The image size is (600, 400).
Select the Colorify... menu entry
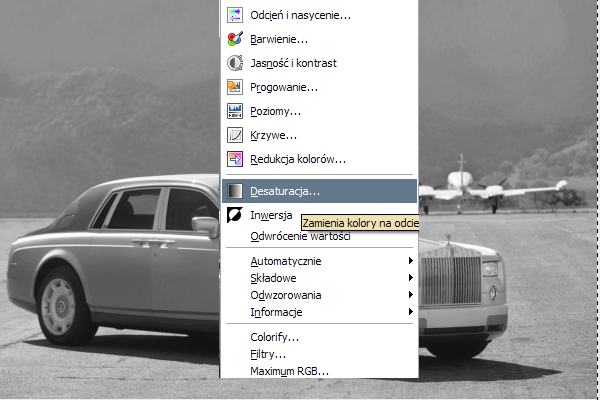(274, 337)
